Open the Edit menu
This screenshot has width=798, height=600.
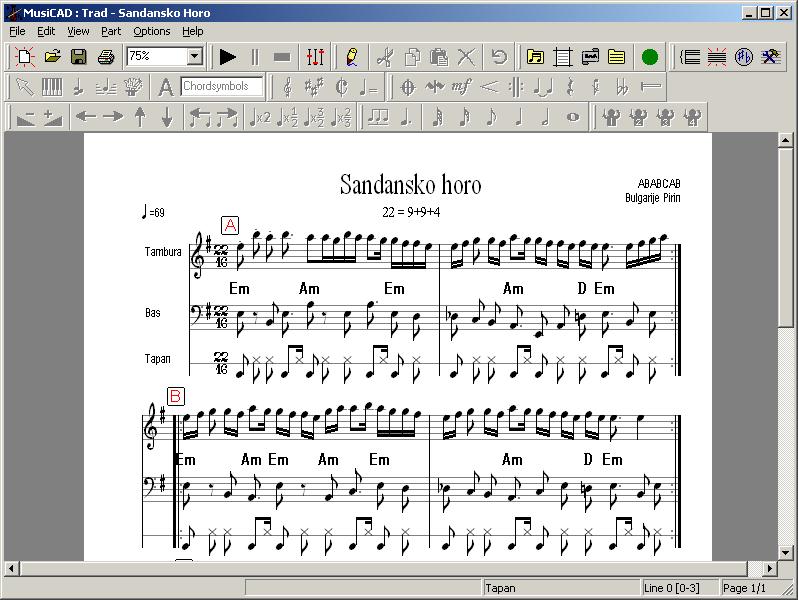[46, 31]
